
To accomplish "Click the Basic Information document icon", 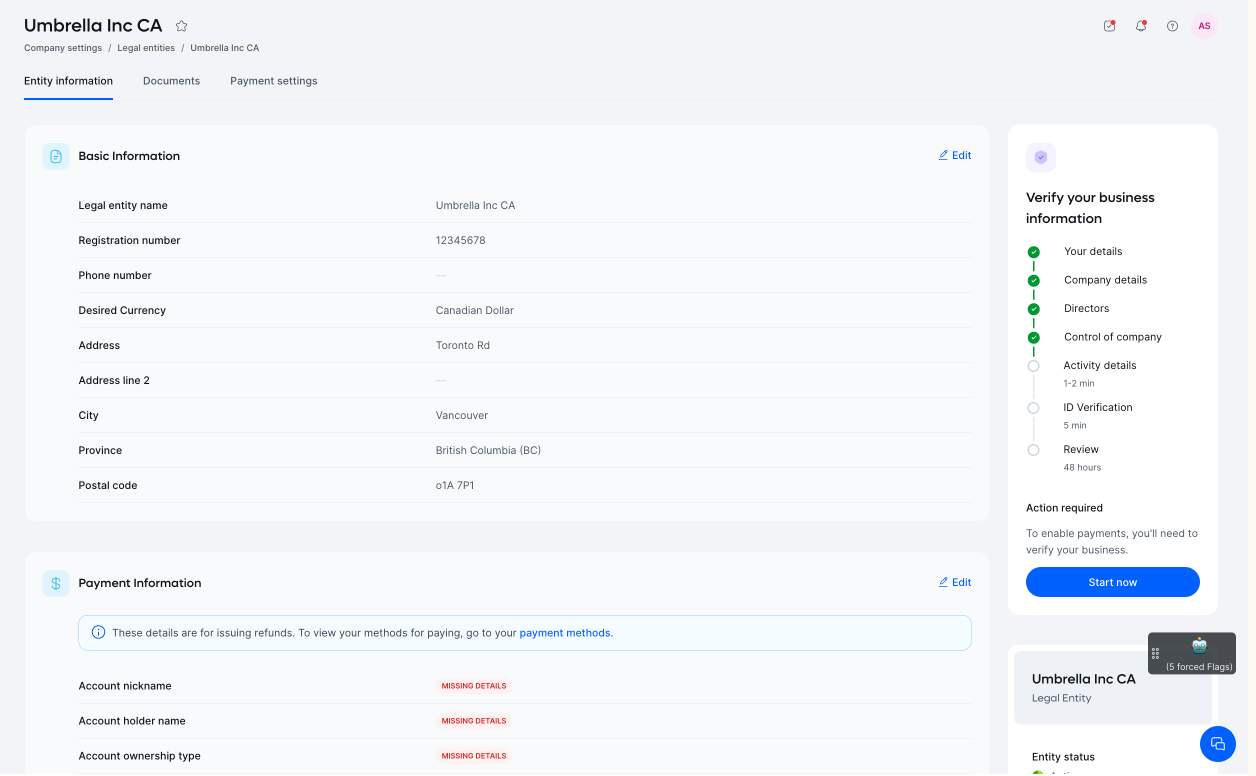I will pos(56,156).
